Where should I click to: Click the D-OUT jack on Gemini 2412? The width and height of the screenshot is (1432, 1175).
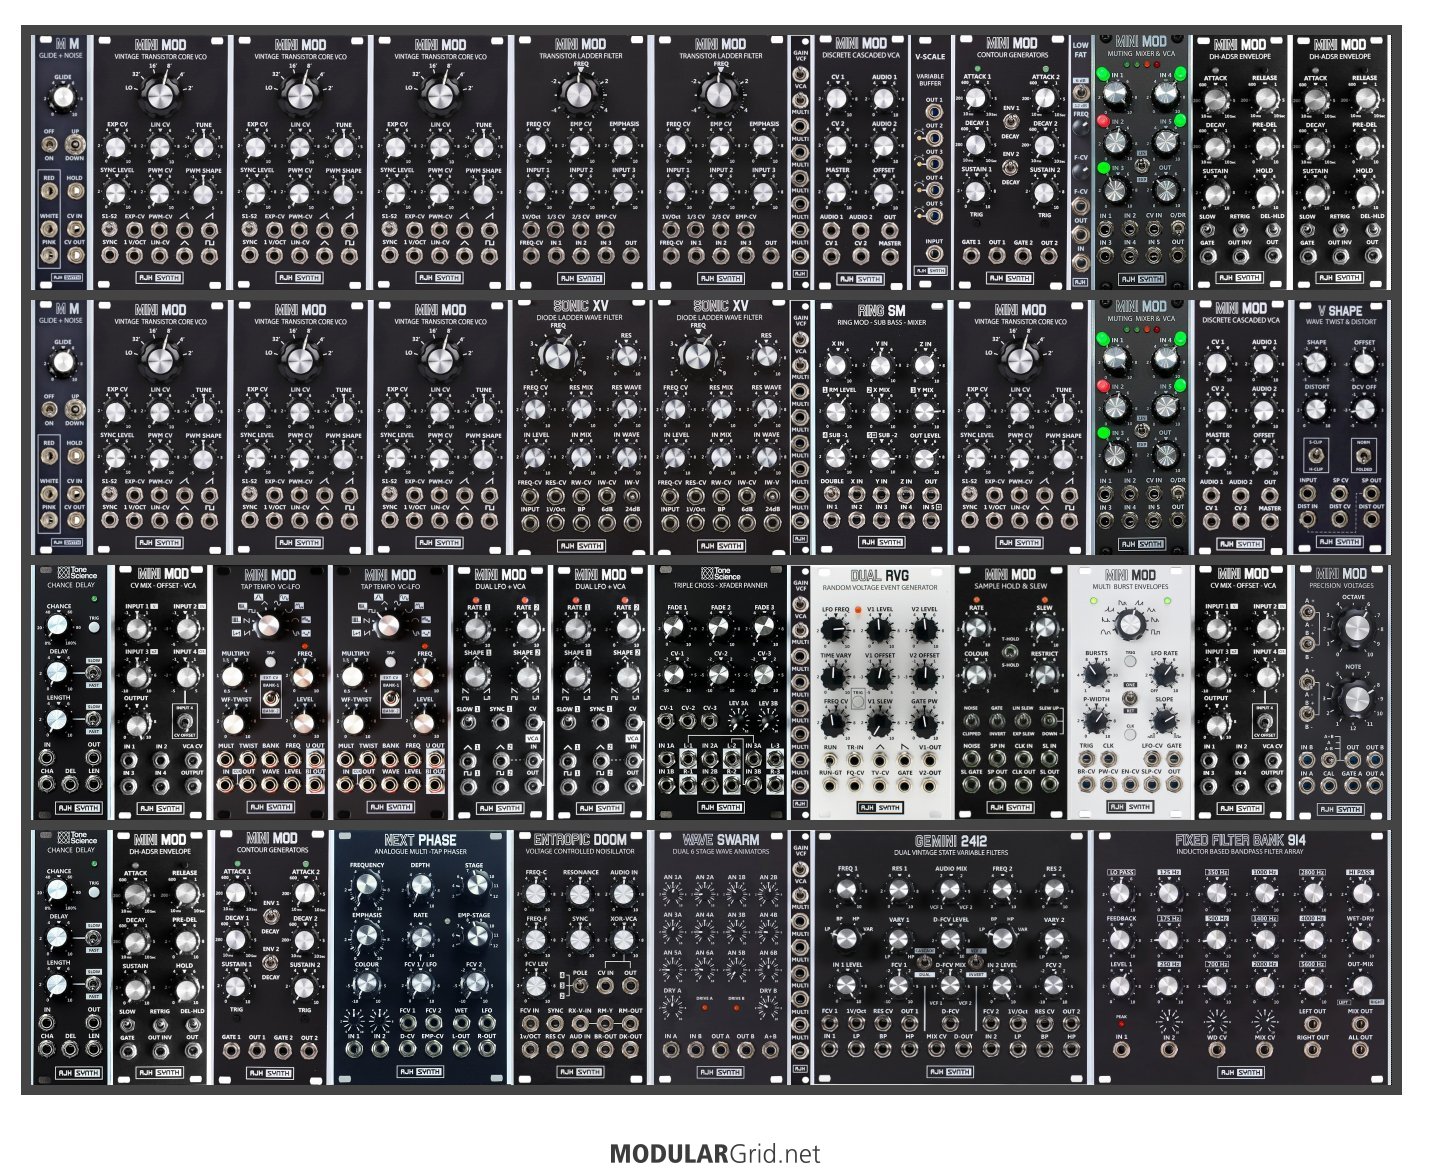(964, 1050)
